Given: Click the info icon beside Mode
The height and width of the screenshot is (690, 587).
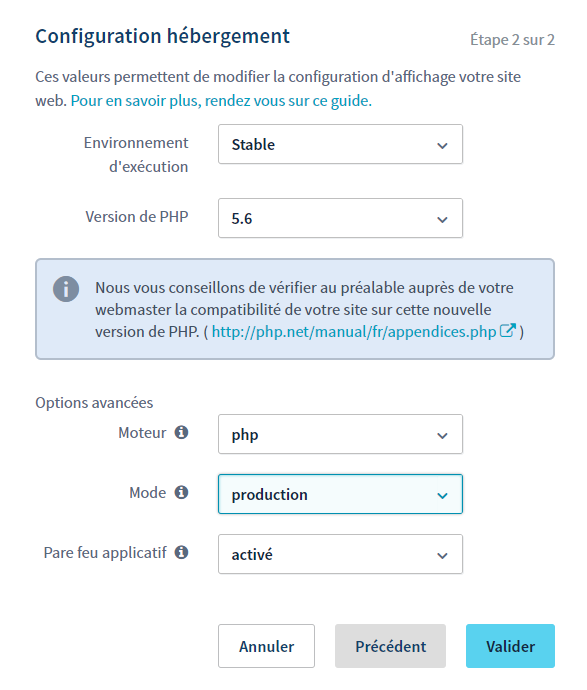Looking at the screenshot, I should [x=181, y=492].
